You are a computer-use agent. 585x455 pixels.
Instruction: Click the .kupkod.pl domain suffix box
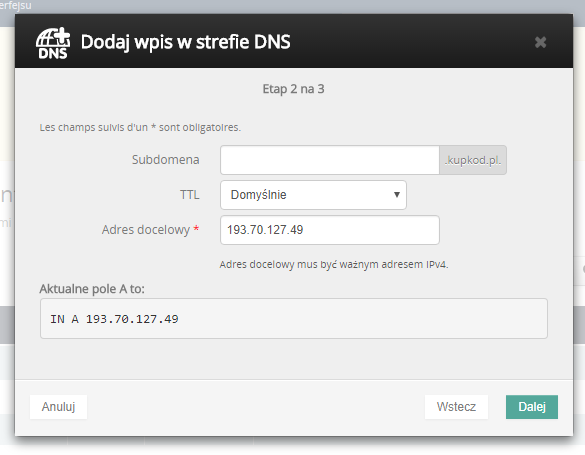pos(473,160)
